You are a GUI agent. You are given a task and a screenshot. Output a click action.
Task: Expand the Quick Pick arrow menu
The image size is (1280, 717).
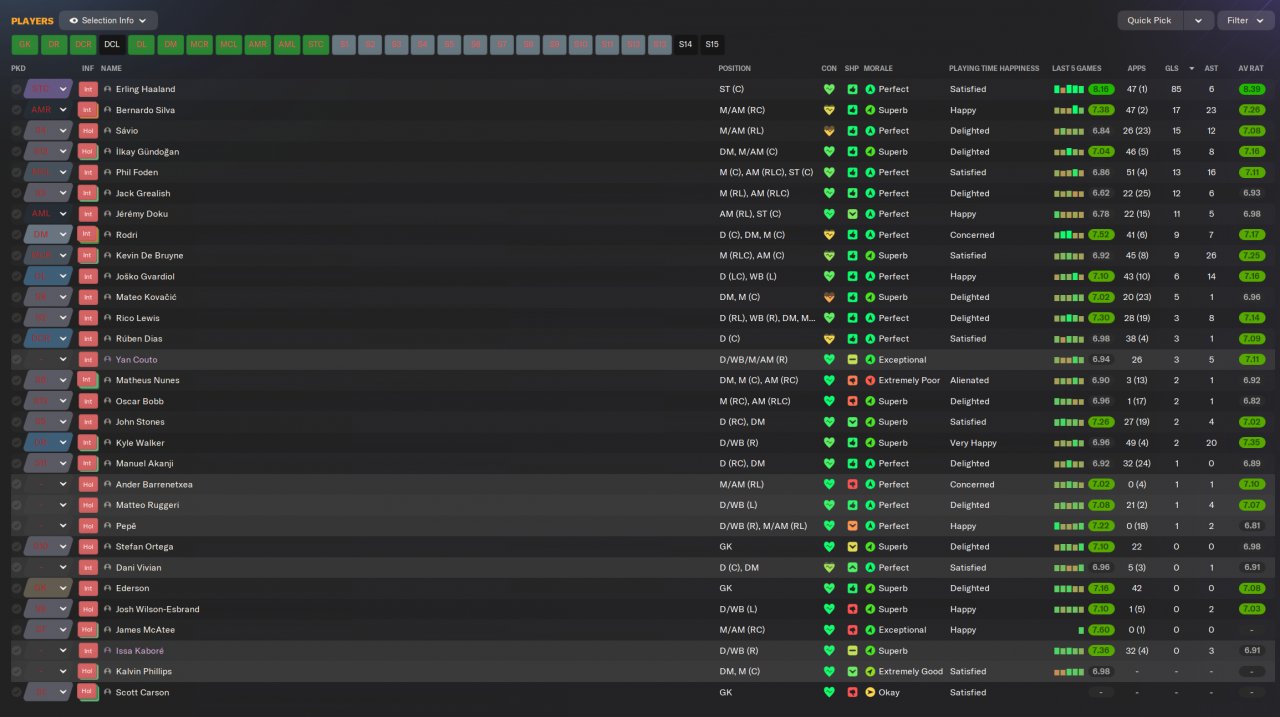(1199, 20)
